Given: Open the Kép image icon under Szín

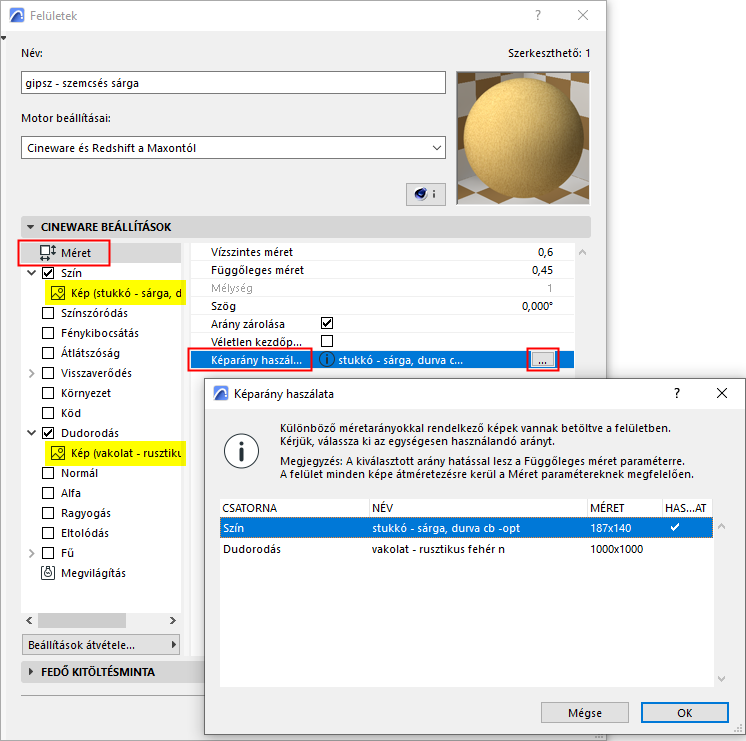Looking at the screenshot, I should coord(58,293).
